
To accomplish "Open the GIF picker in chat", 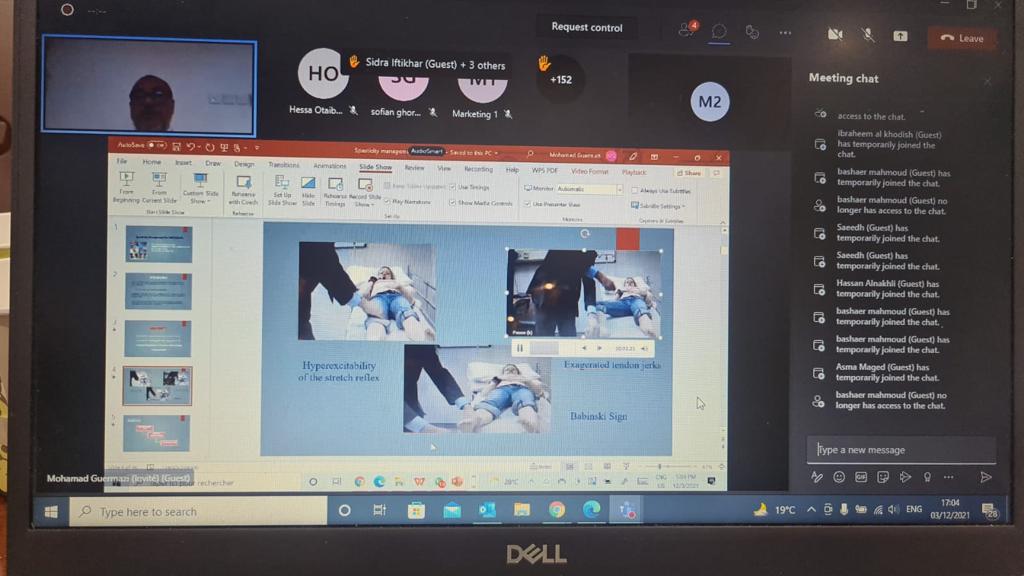I will point(861,477).
